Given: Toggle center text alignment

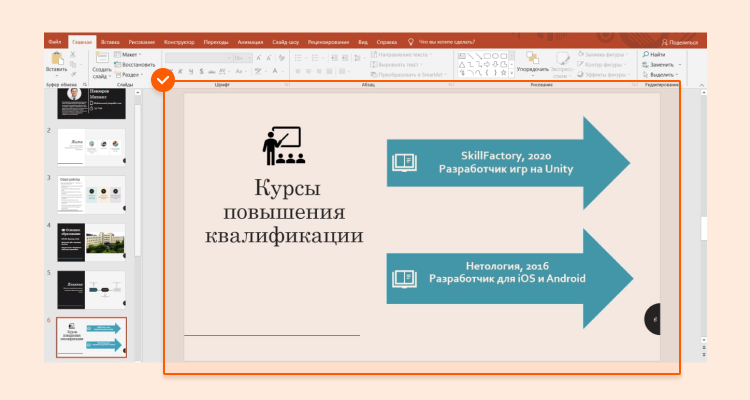Looking at the screenshot, I should 309,71.
